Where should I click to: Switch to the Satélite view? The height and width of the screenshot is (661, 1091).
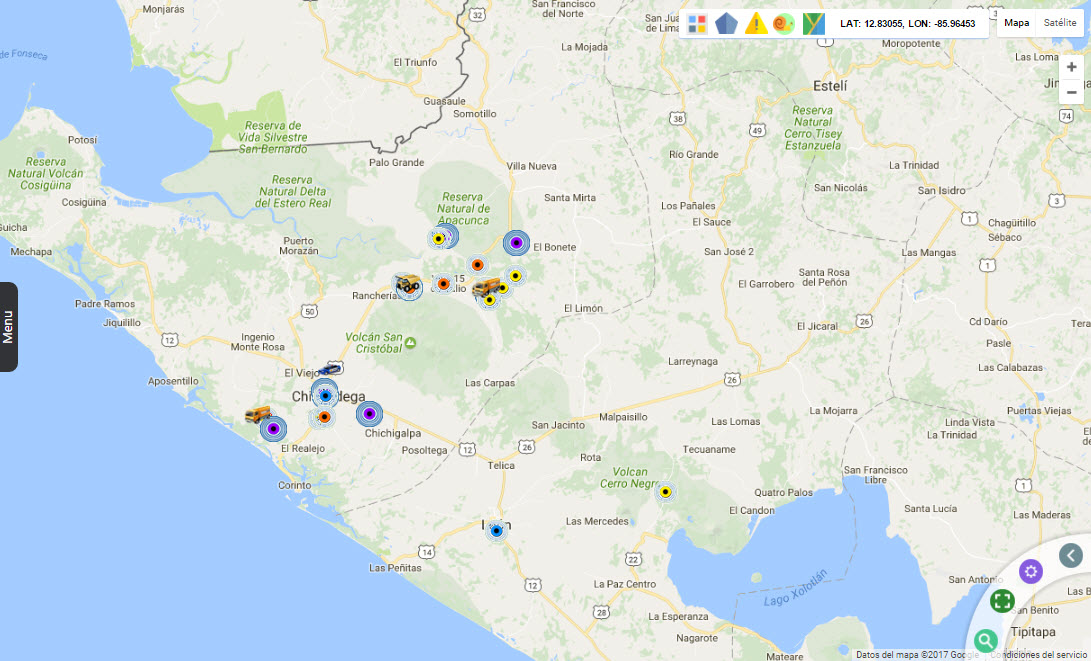pos(1060,23)
